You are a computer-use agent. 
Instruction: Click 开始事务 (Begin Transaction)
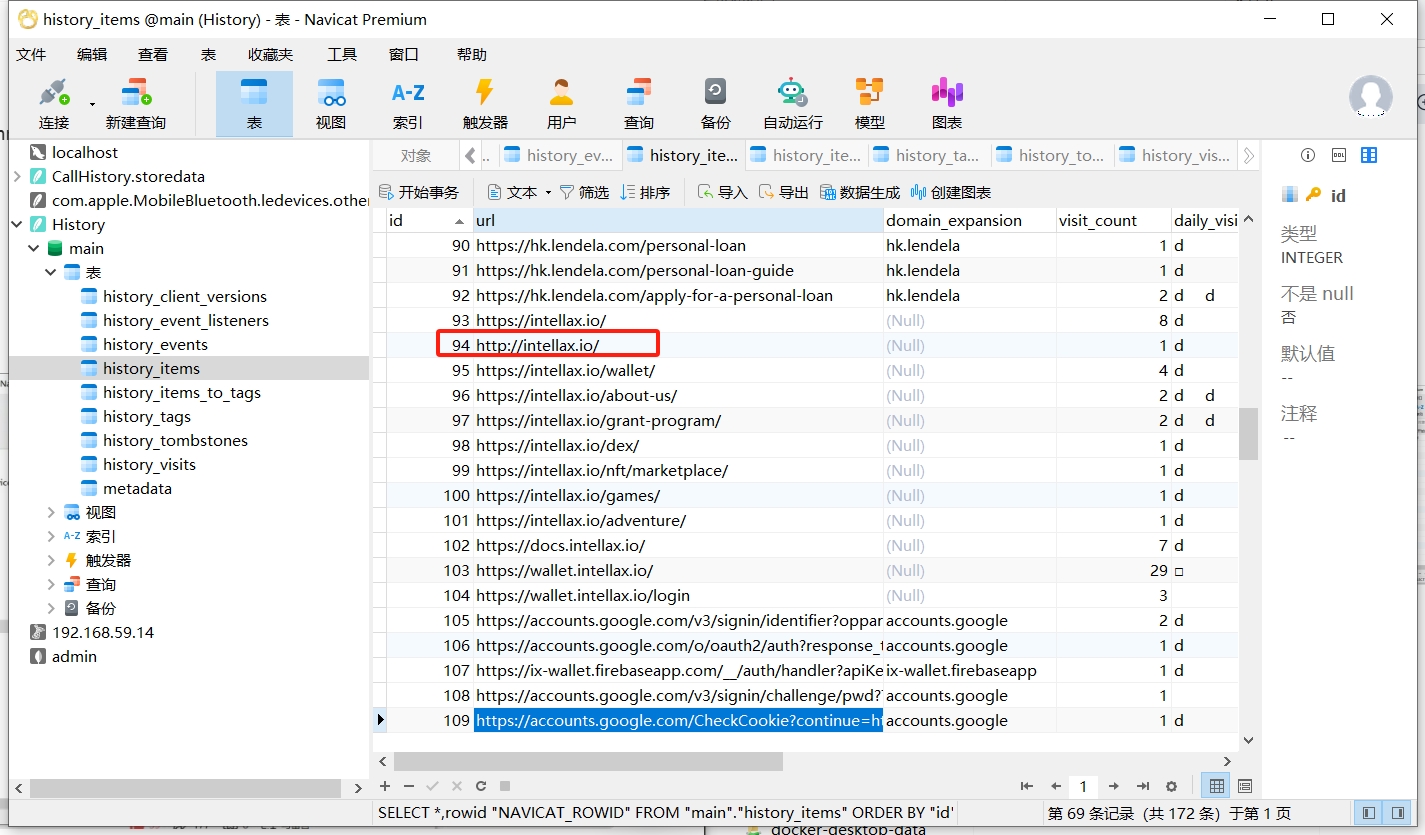coord(419,192)
